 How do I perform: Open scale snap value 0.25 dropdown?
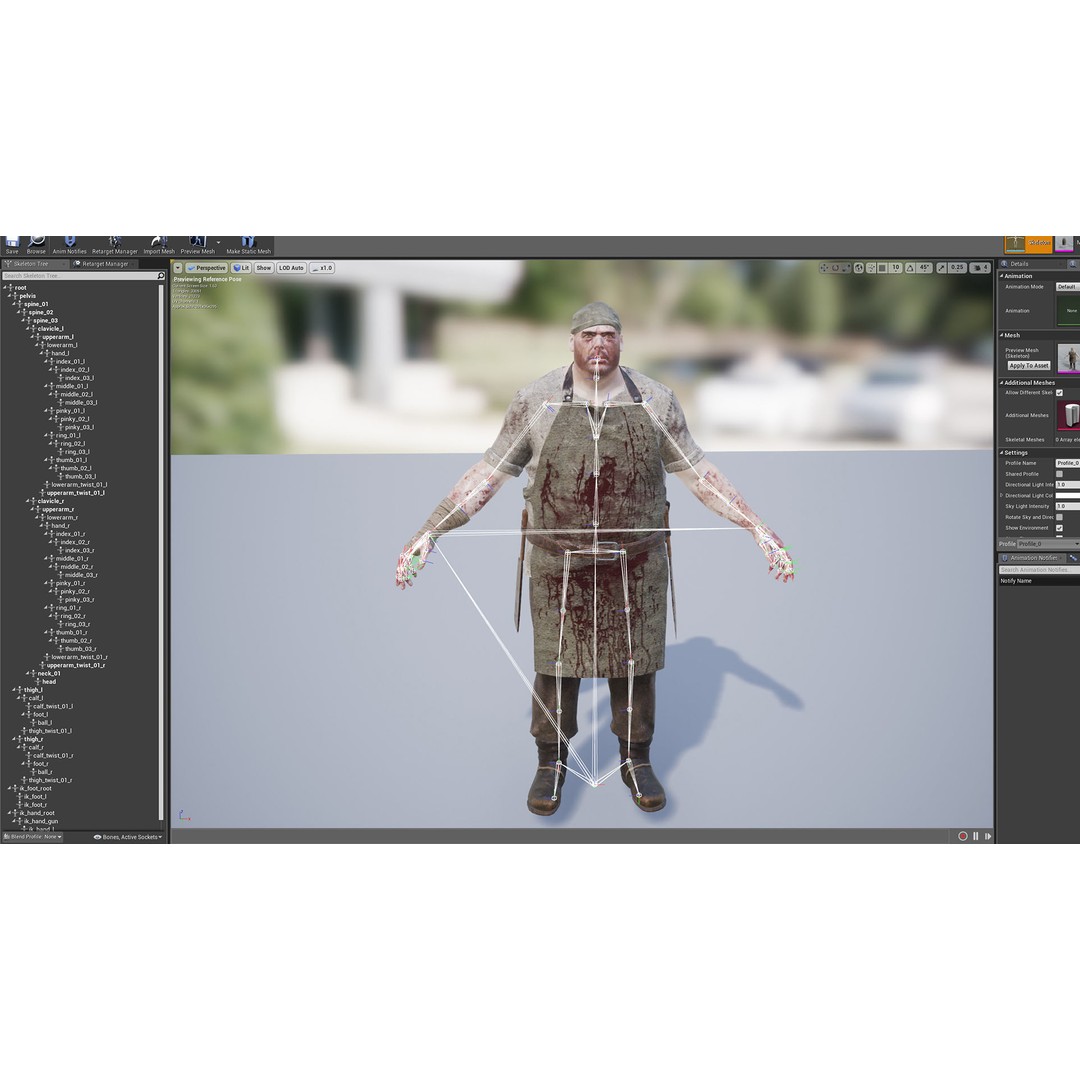click(x=957, y=268)
